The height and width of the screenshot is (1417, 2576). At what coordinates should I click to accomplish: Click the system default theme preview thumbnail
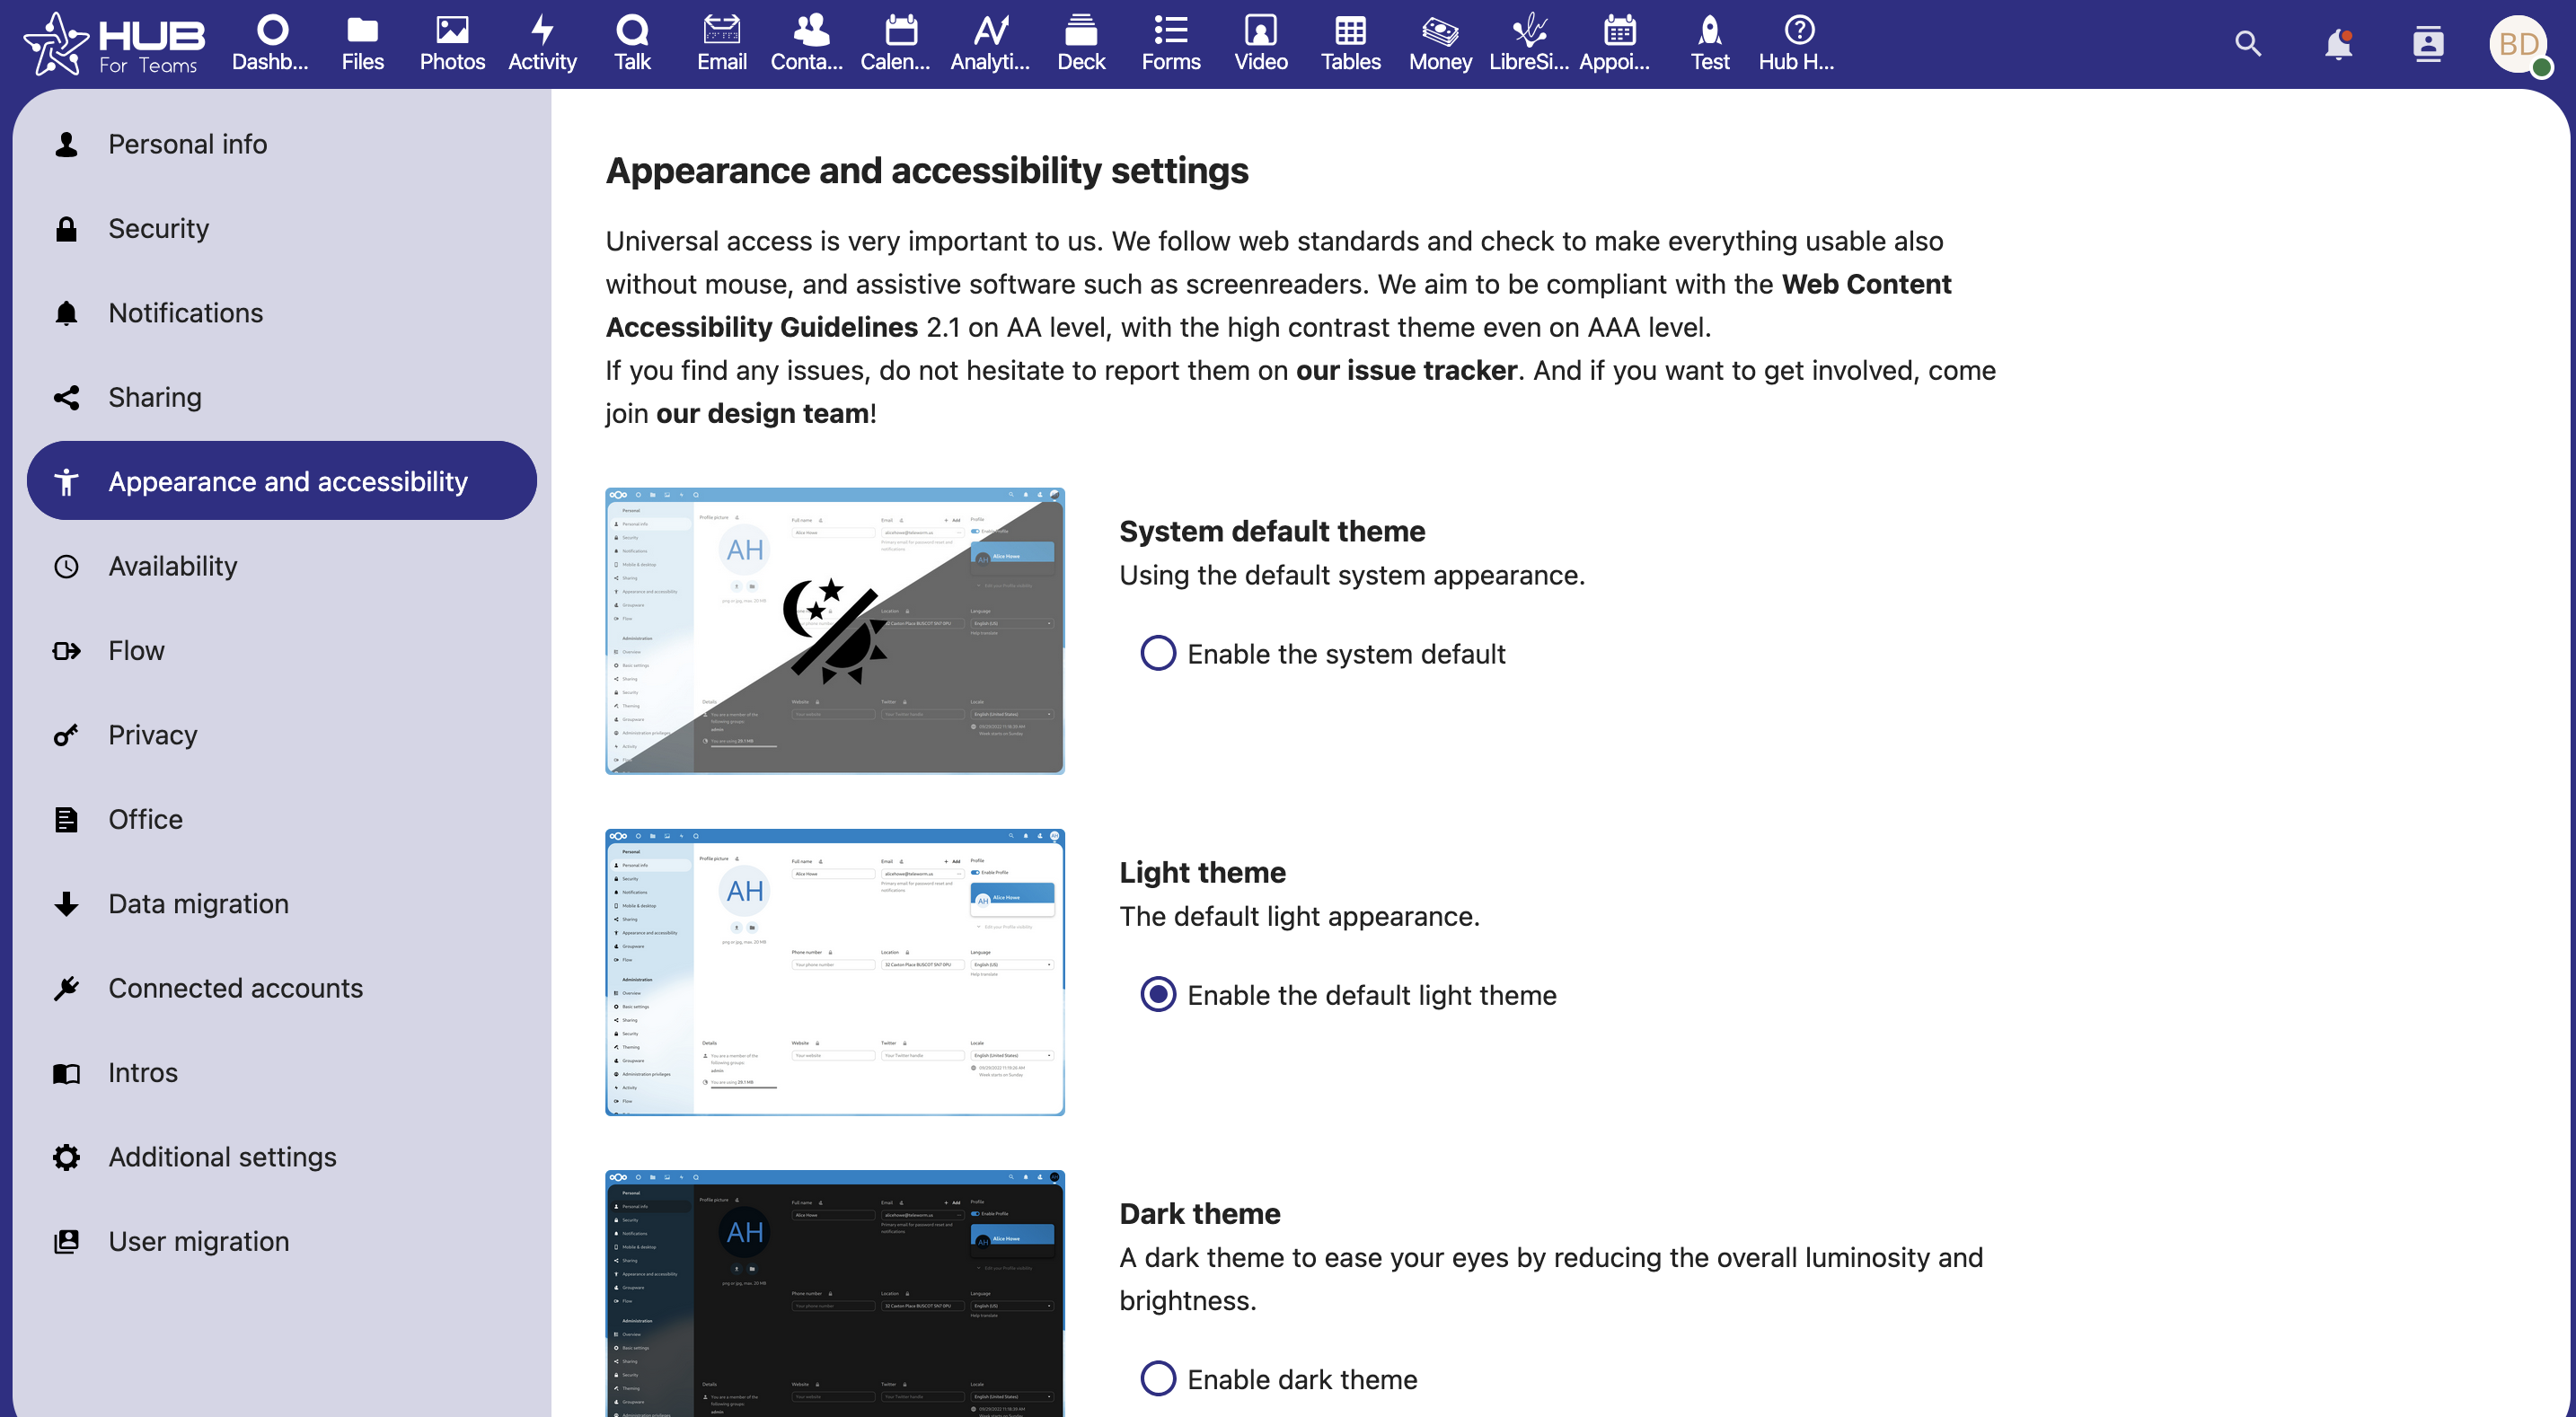835,631
